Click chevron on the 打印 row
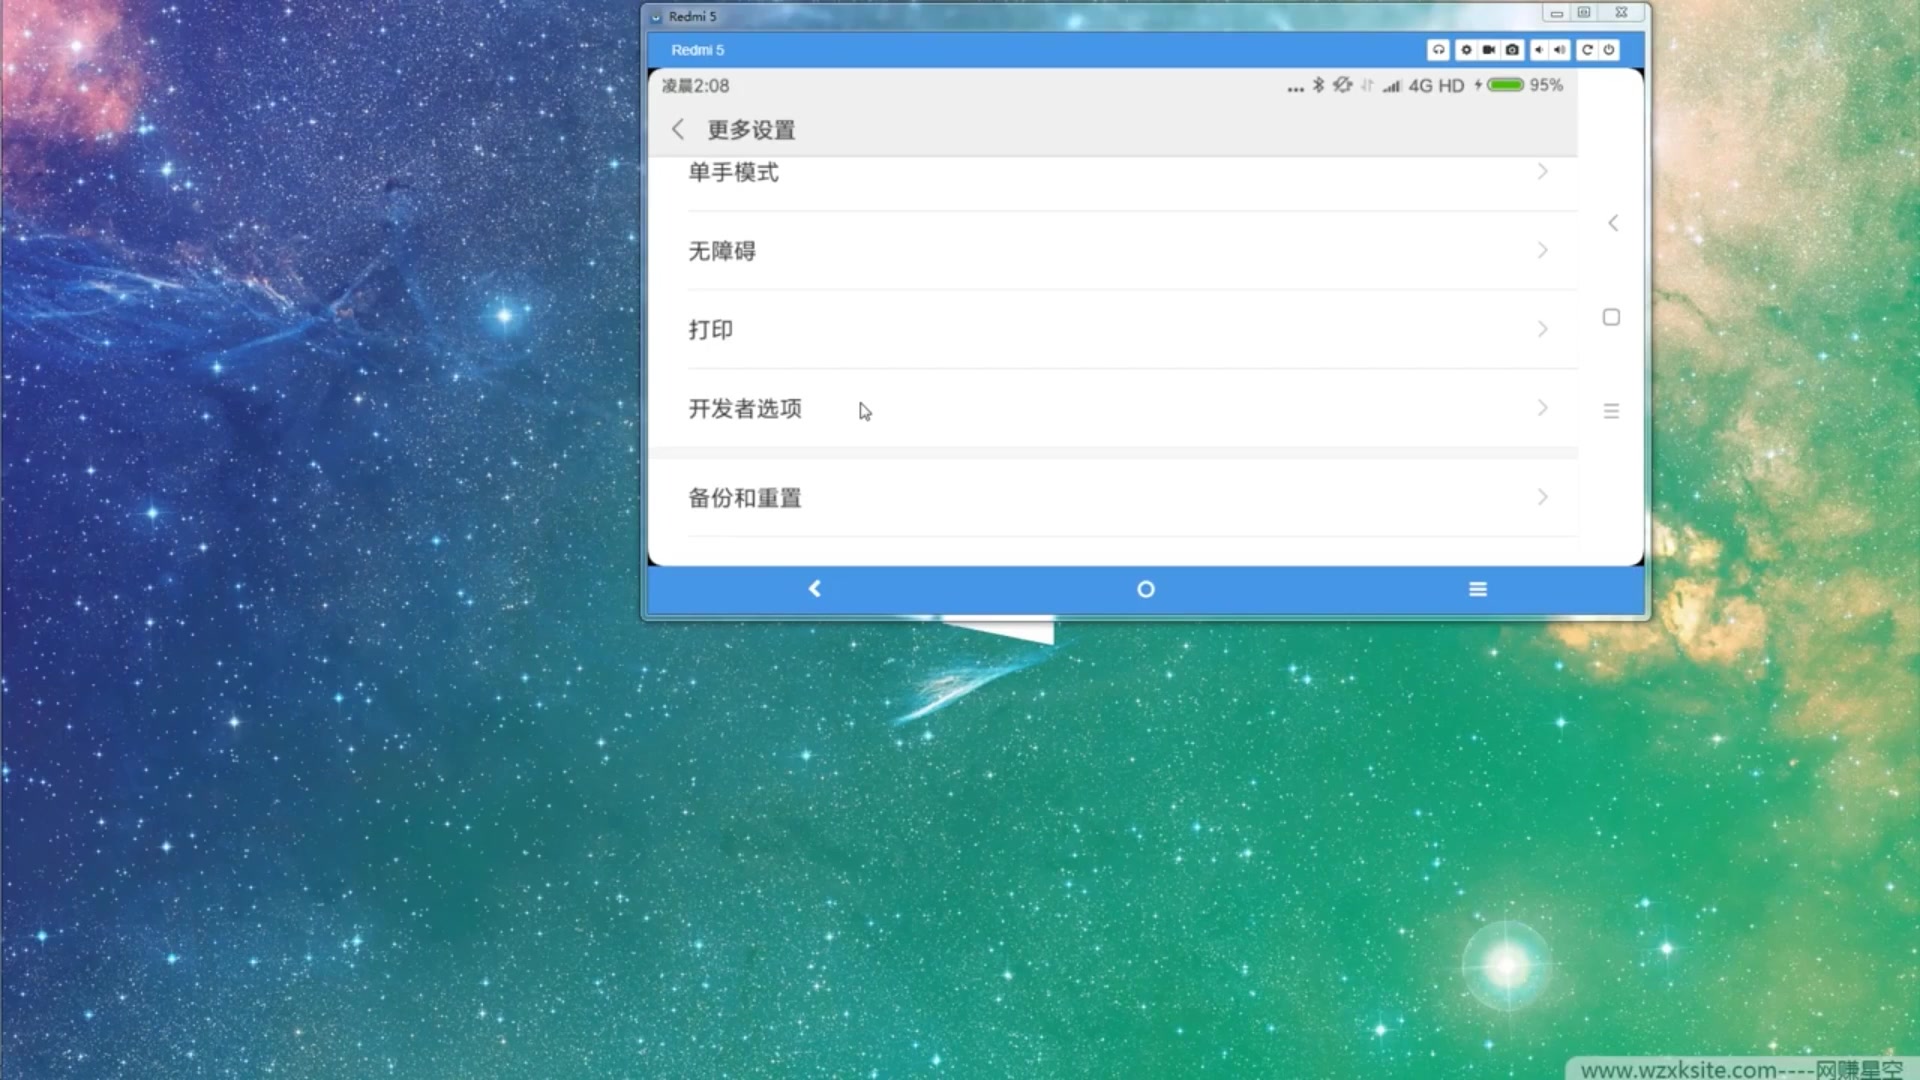Screen dimensions: 1920x1080 [x=1543, y=329]
